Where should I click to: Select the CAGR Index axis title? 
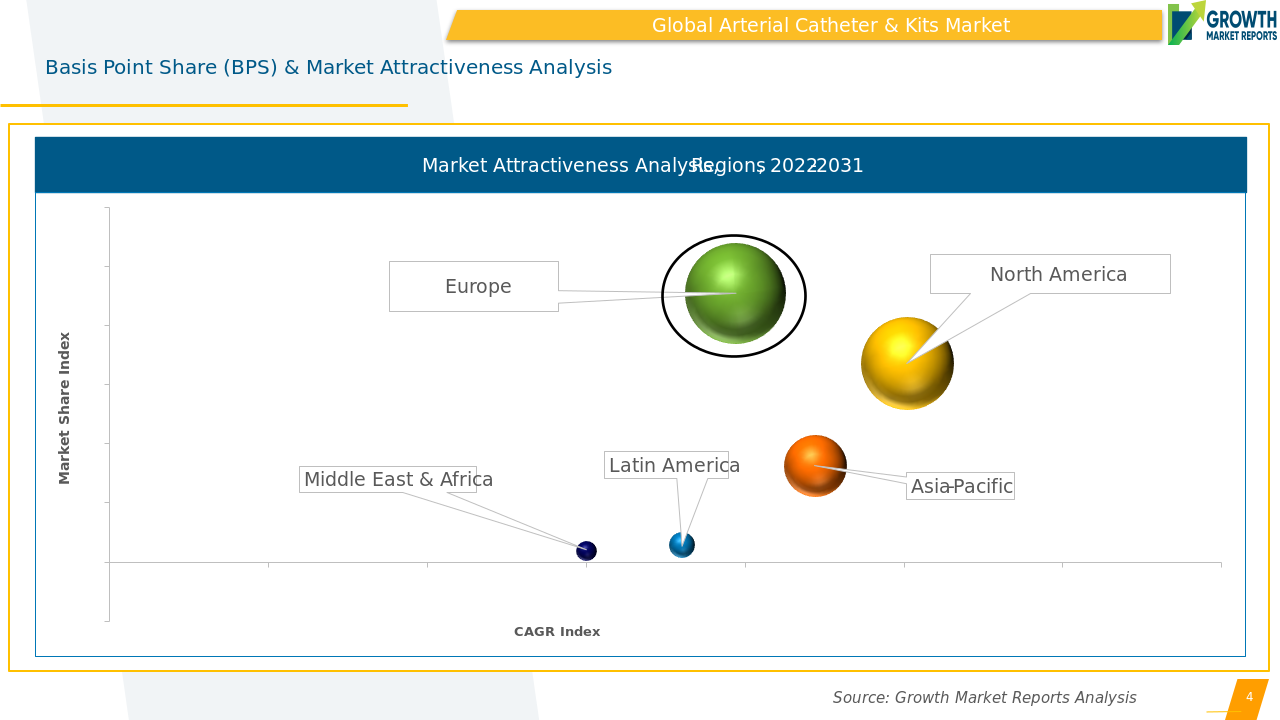pos(557,632)
